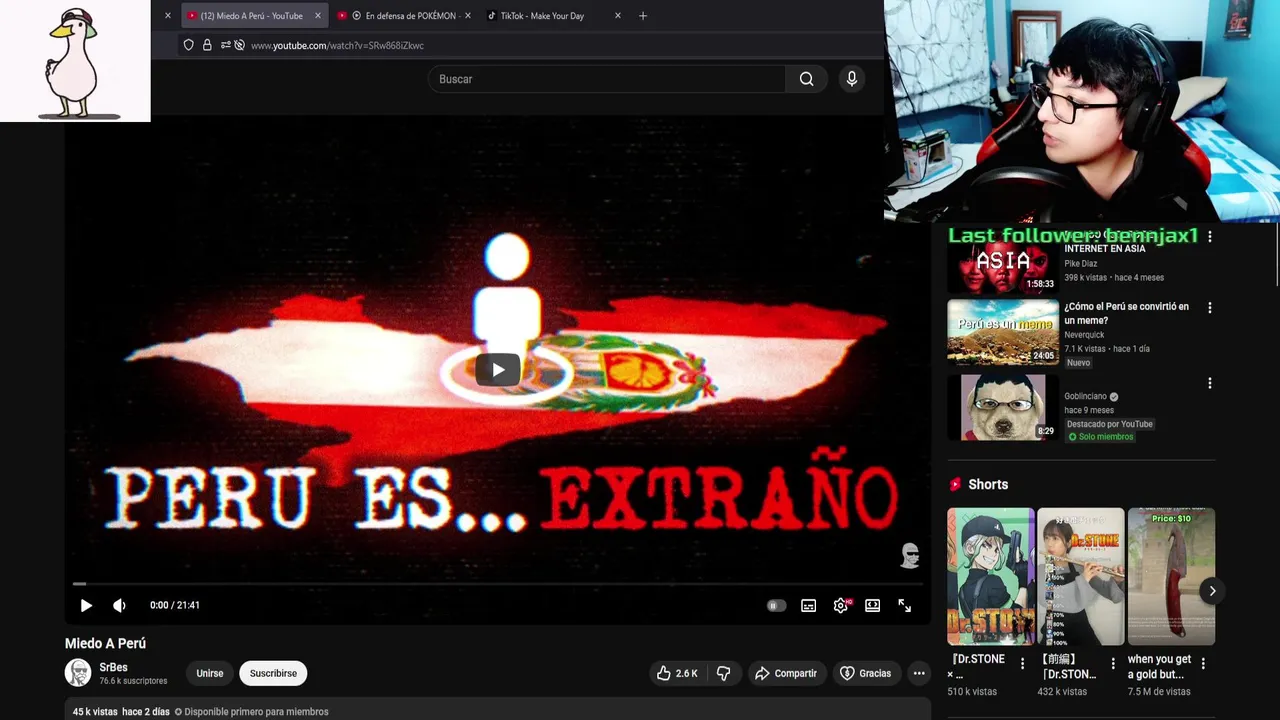Click the search magnifier button

(x=806, y=79)
